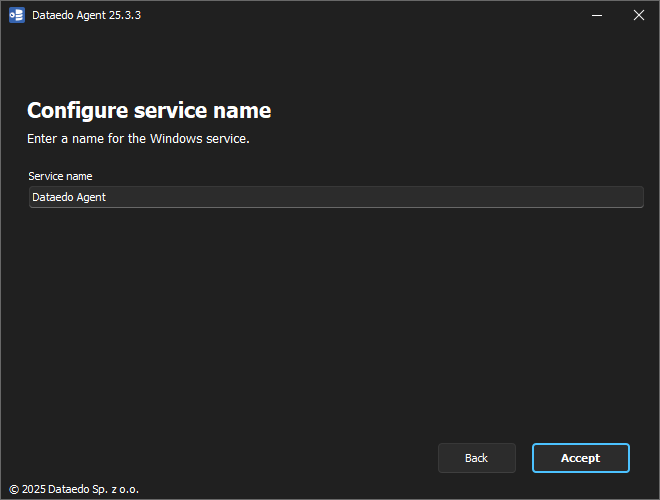Click the Accept button
This screenshot has width=660, height=500.
[x=580, y=458]
